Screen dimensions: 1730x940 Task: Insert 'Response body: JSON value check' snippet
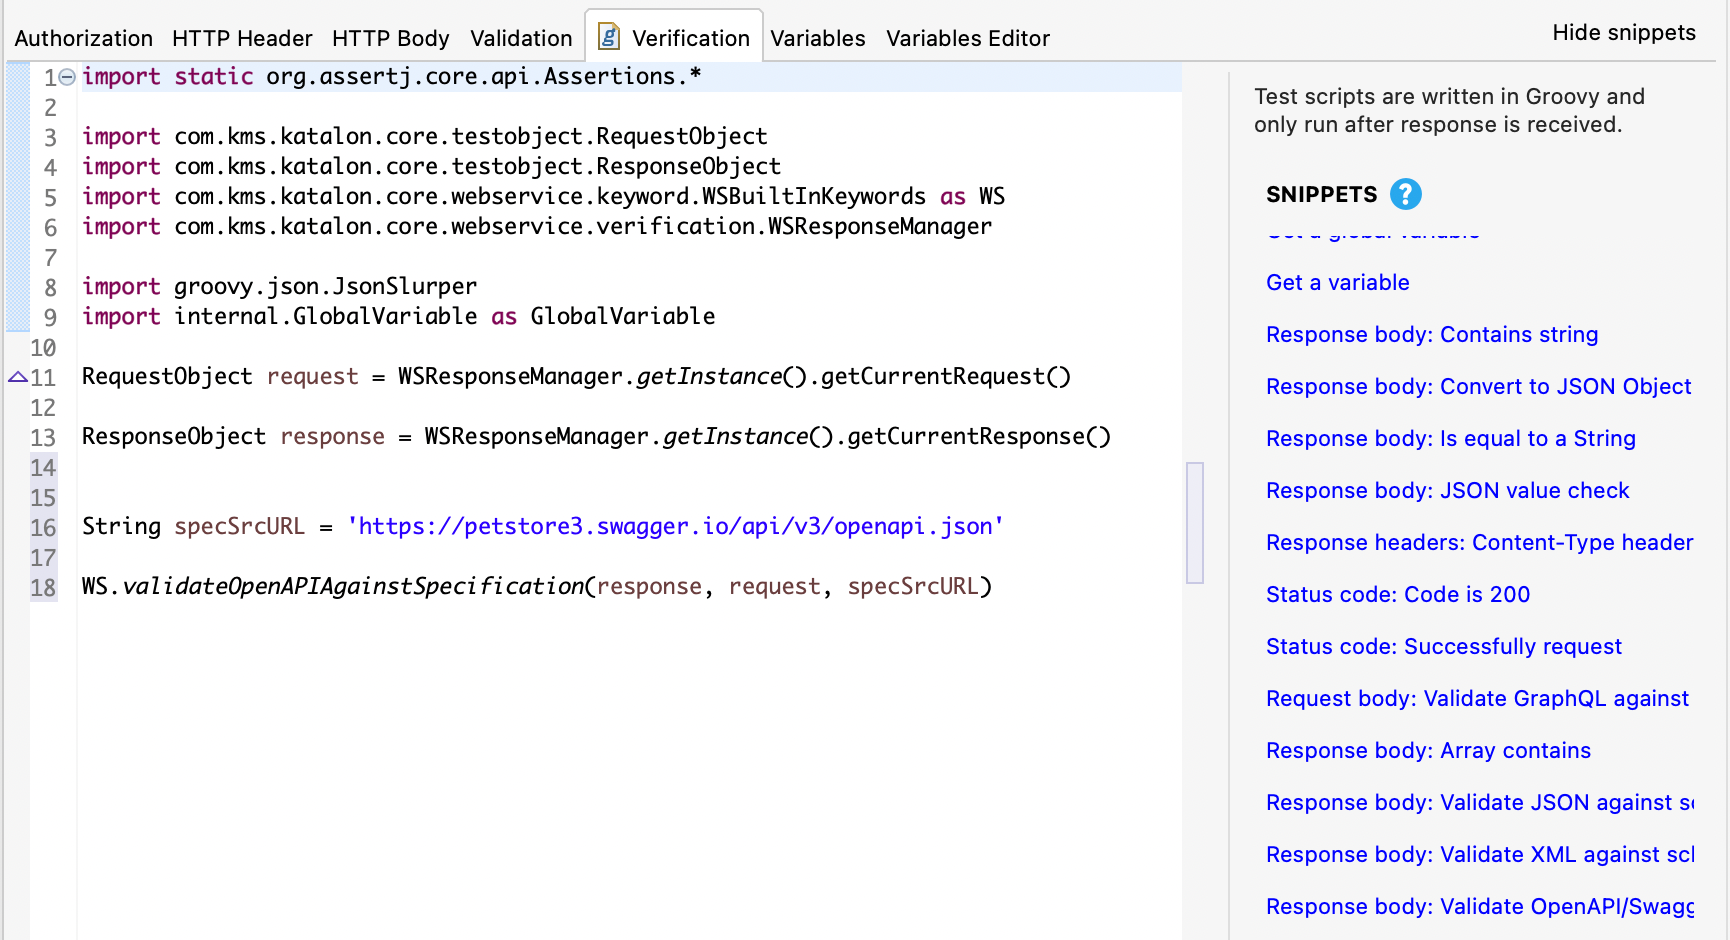click(x=1448, y=490)
